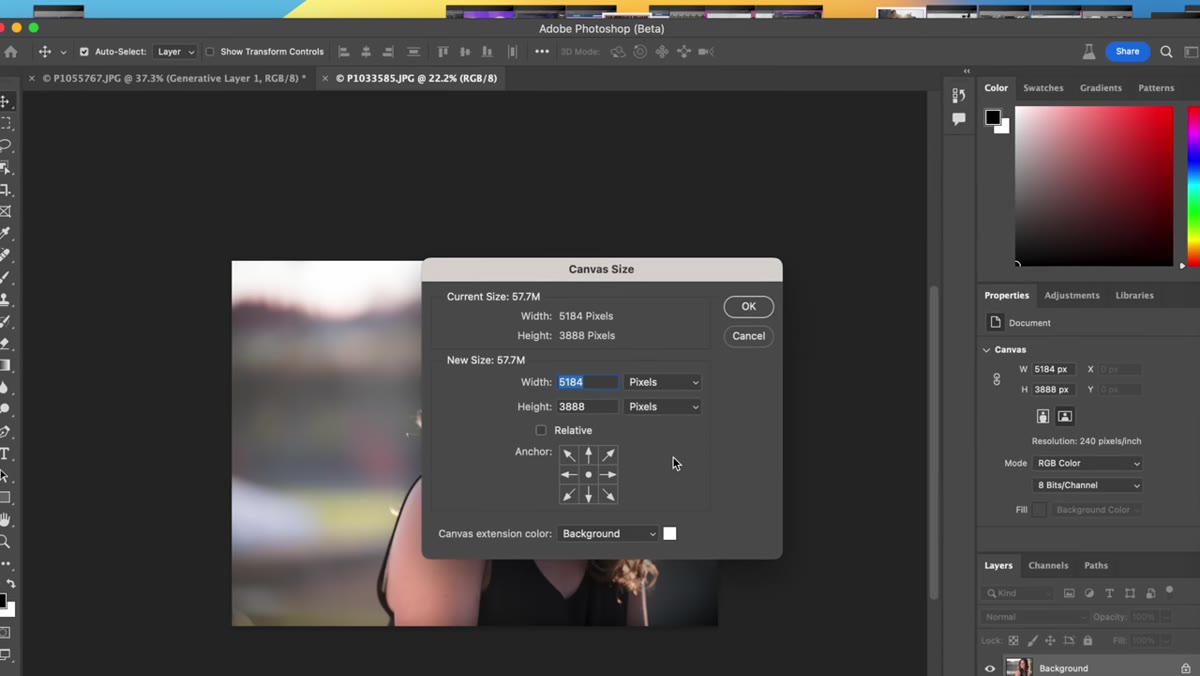Select the Eyedropper tool
This screenshot has height=676, width=1200.
pos(5,233)
